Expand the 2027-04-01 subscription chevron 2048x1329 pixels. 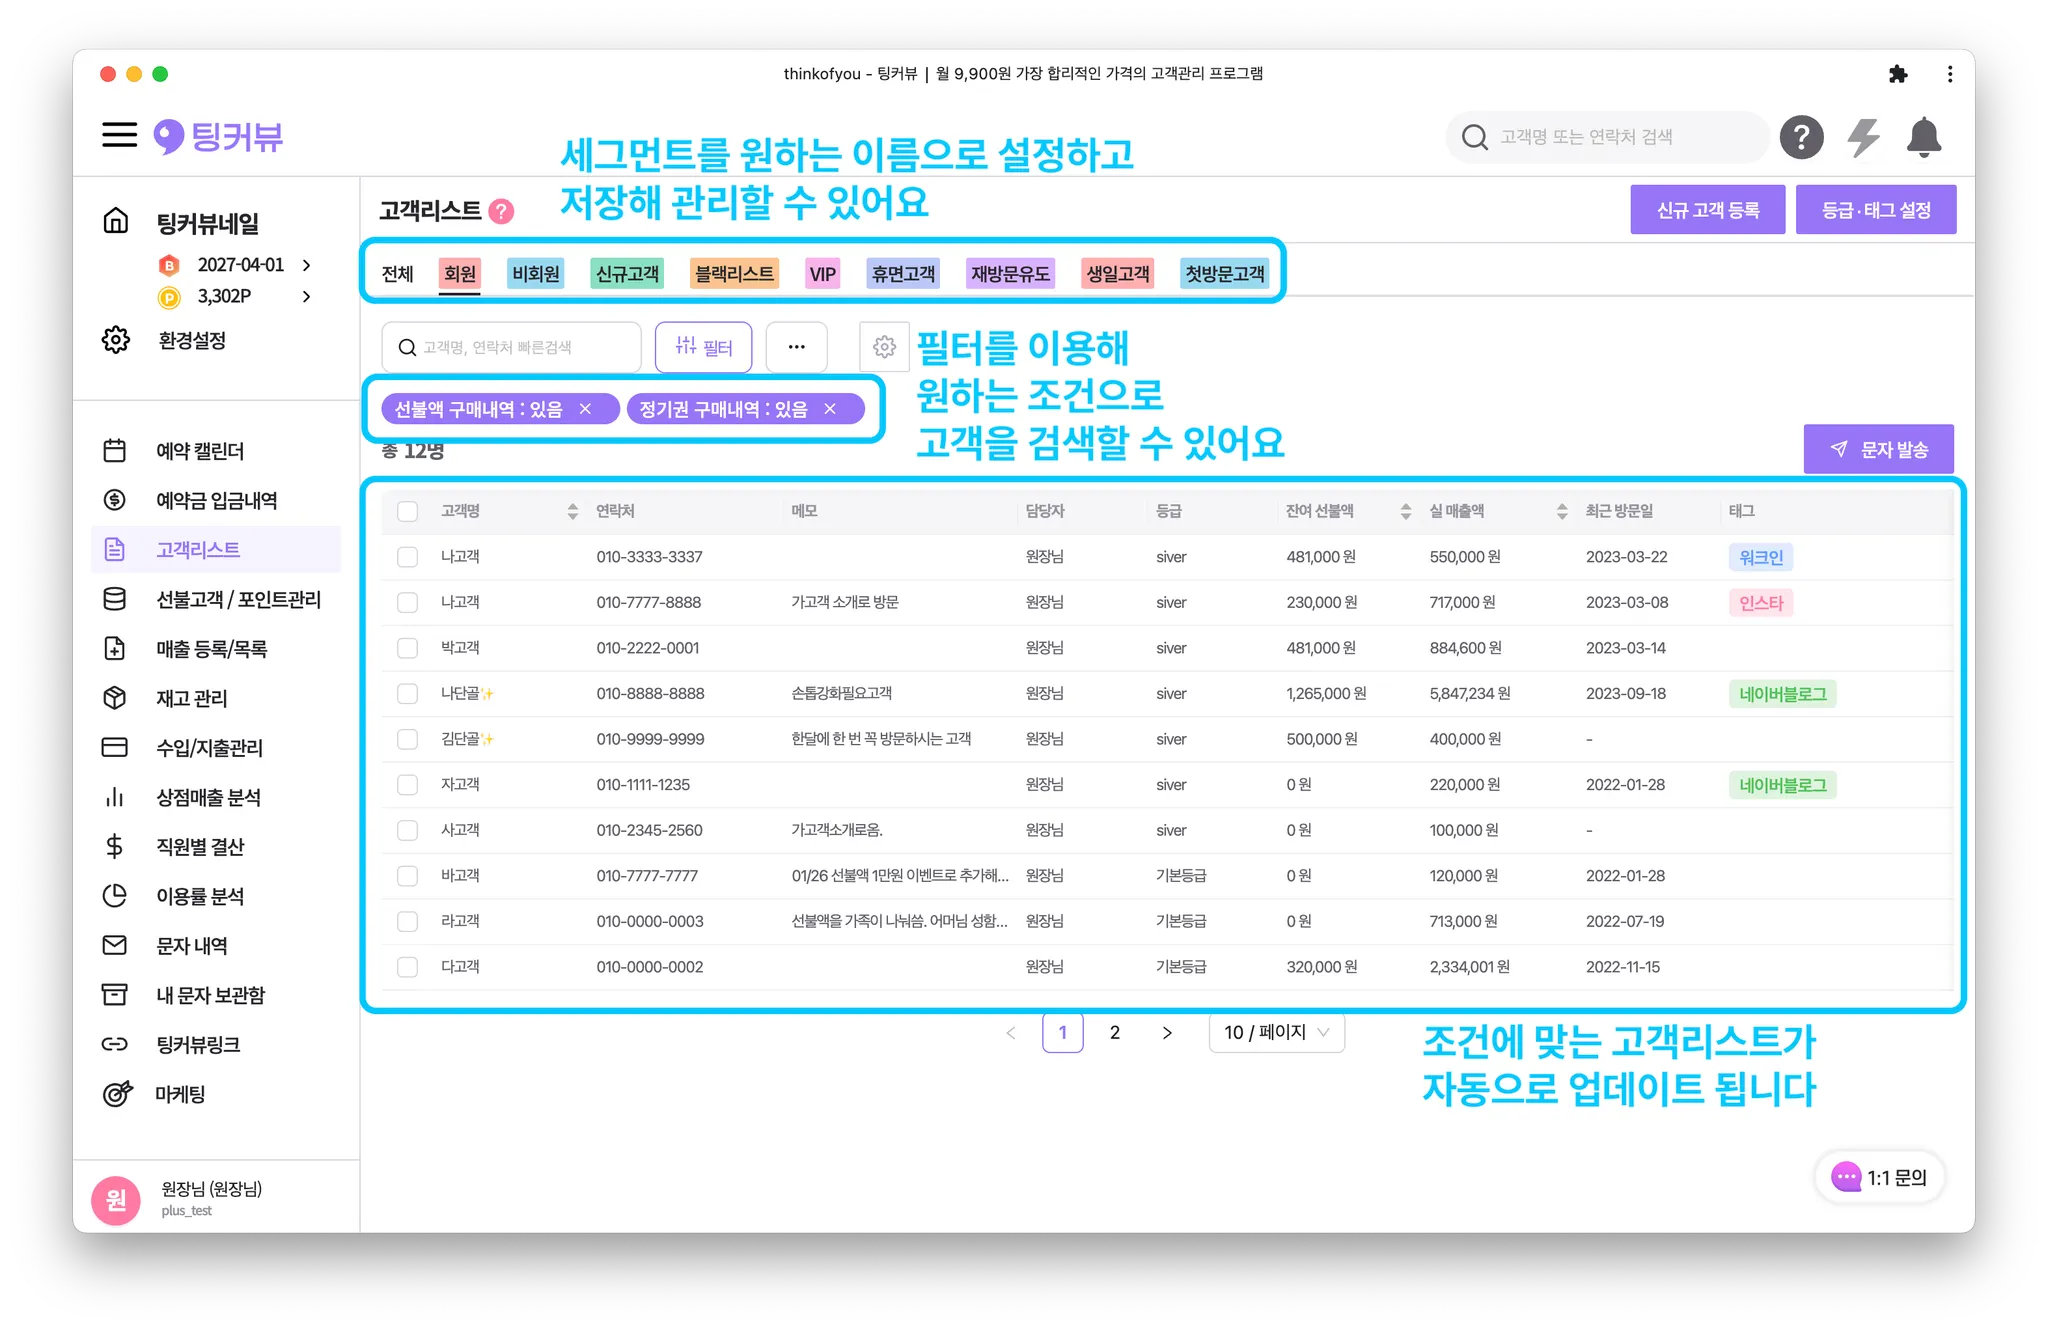307,265
